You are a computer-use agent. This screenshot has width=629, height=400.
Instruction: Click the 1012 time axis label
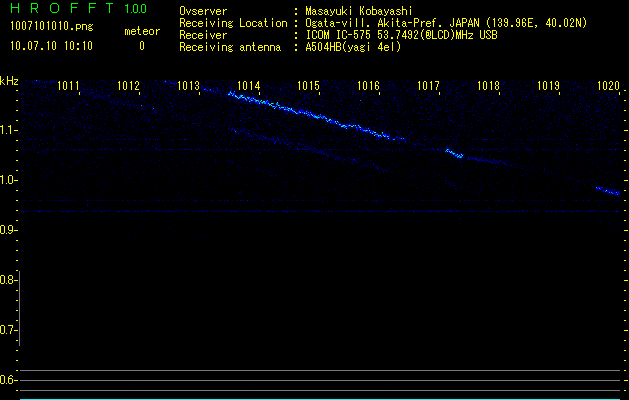tap(128, 86)
